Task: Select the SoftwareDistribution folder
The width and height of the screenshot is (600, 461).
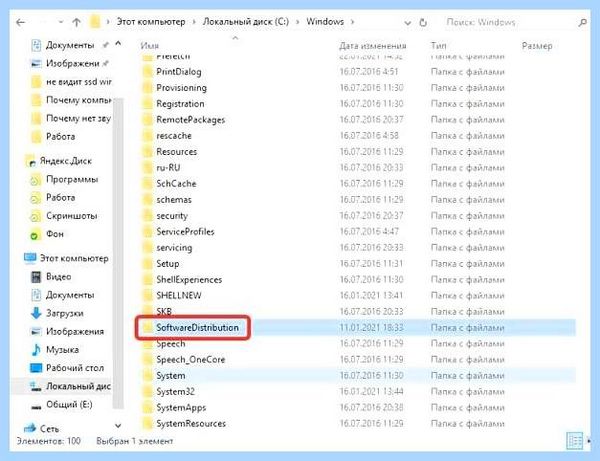Action: [197, 328]
